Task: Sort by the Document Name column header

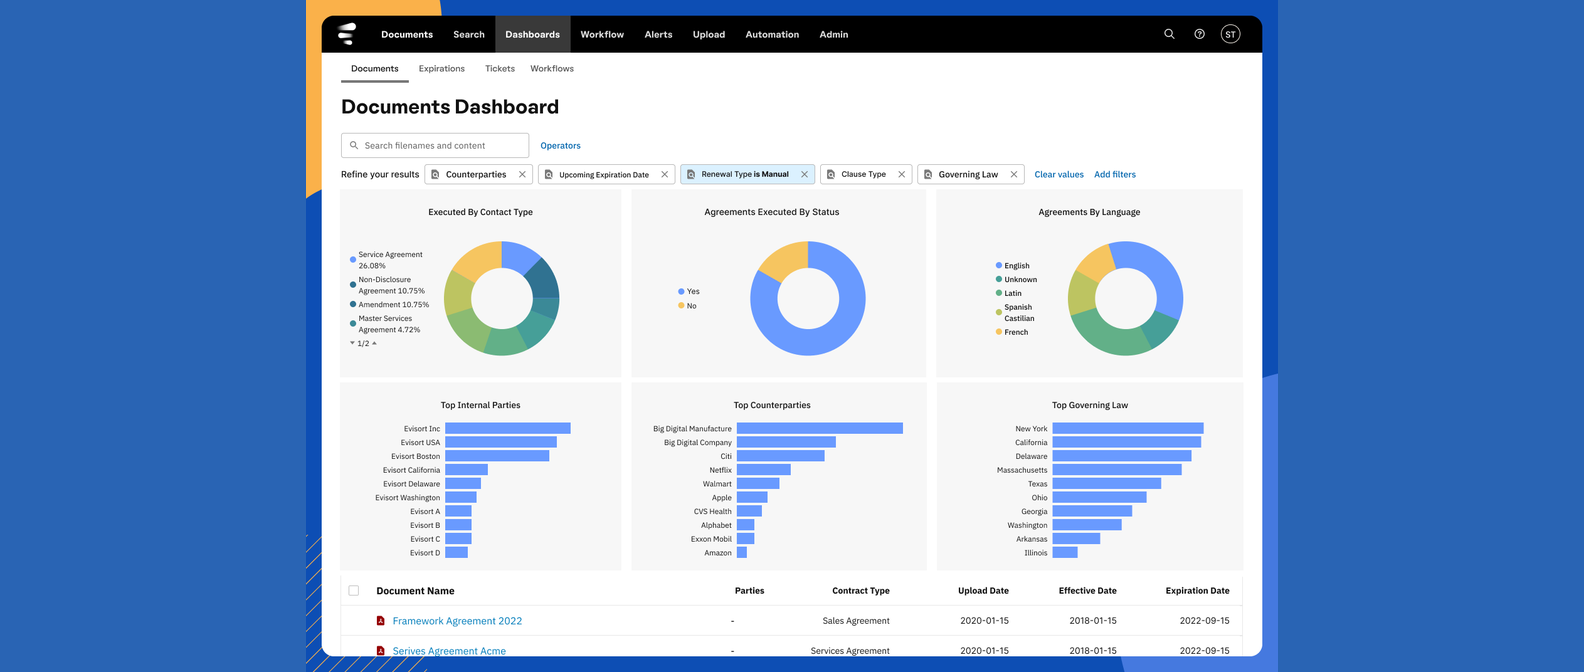Action: pos(415,591)
